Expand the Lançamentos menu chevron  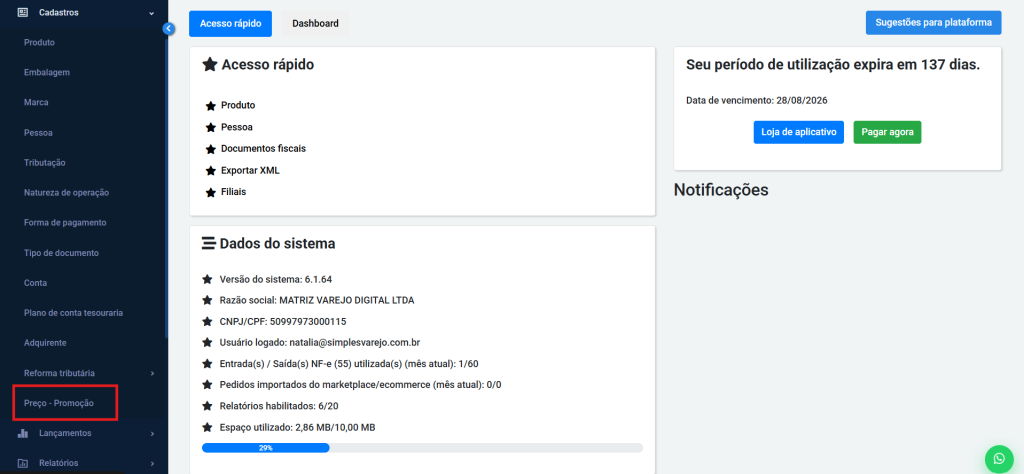tap(151, 433)
